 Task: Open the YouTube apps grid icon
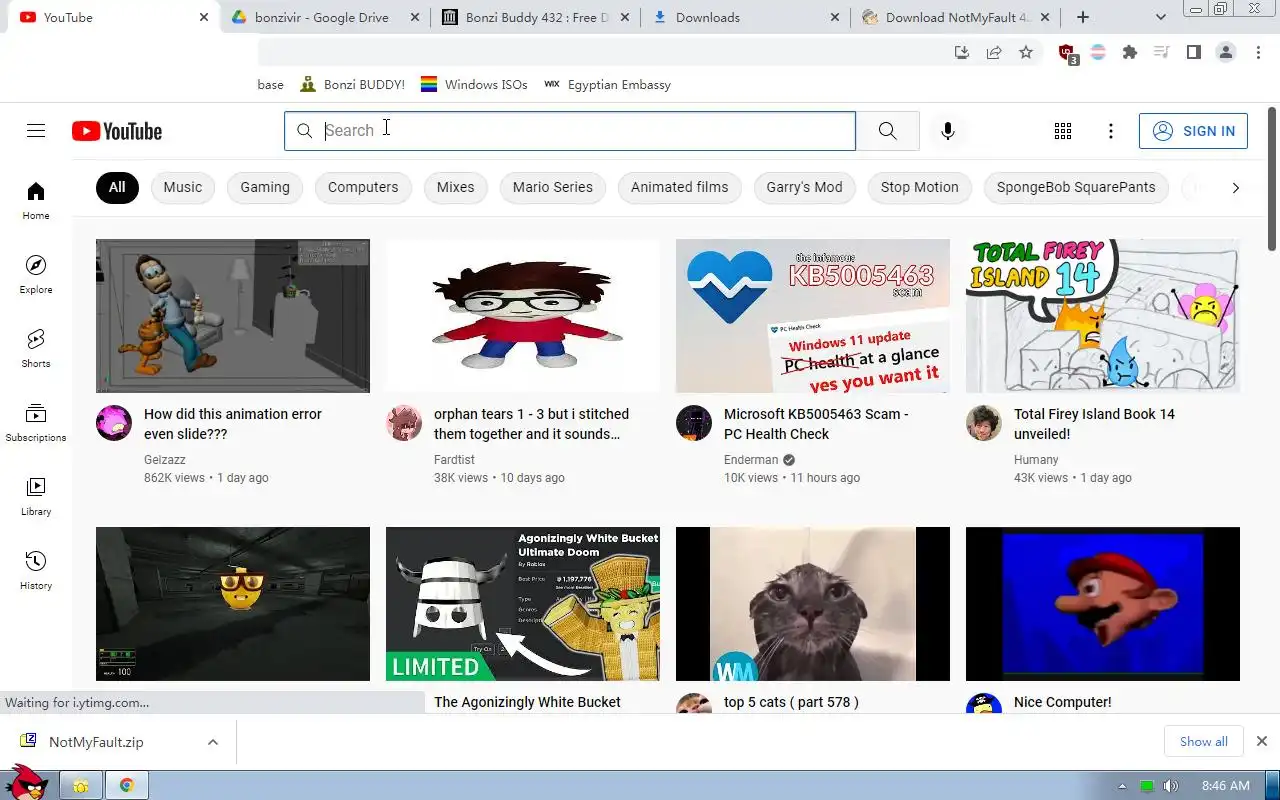[1063, 131]
